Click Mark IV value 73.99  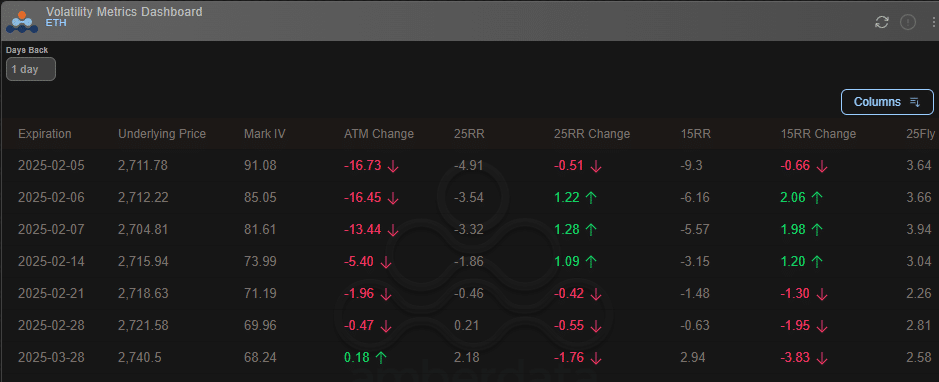click(x=261, y=262)
